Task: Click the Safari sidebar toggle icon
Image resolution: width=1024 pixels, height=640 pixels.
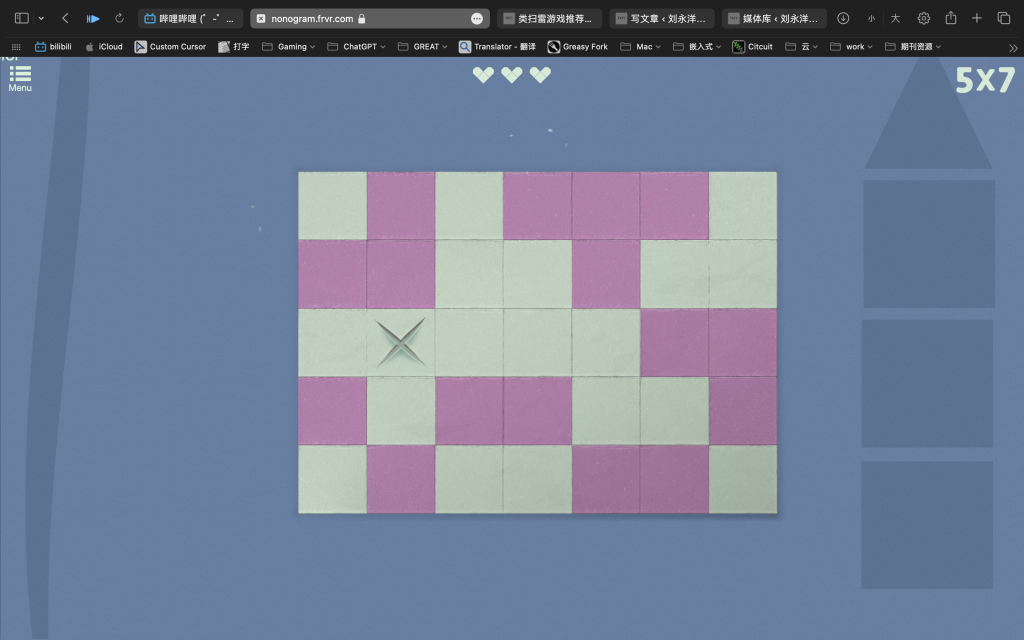Action: pyautogui.click(x=21, y=18)
